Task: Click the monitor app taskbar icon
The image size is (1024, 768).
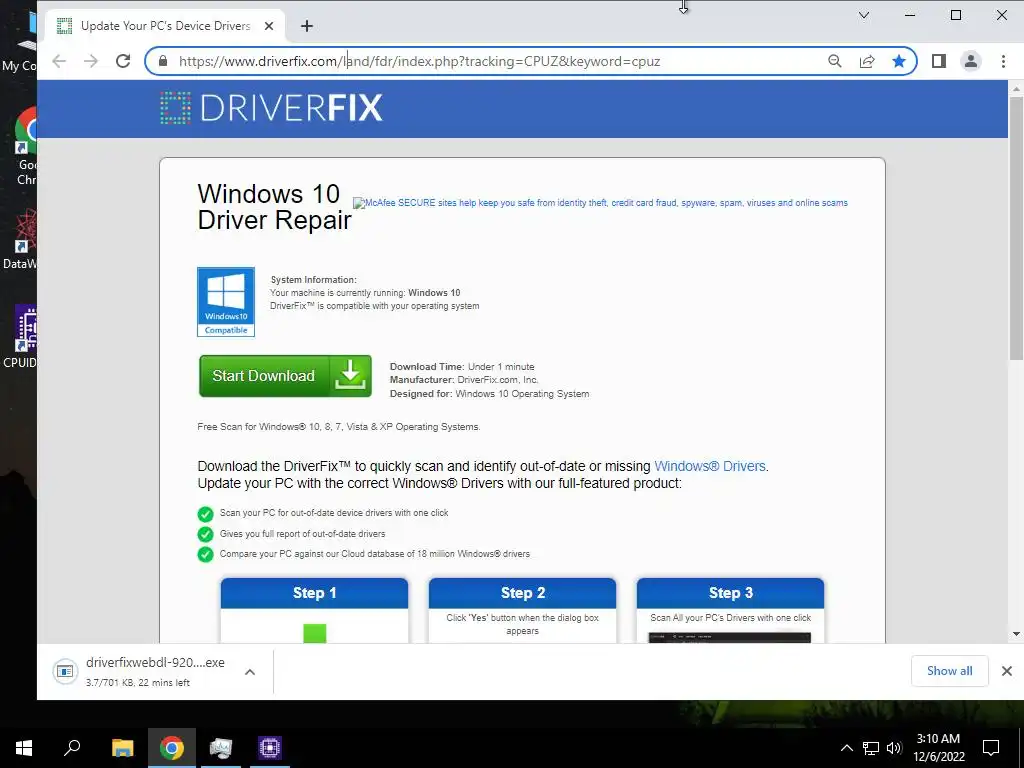Action: coord(221,748)
